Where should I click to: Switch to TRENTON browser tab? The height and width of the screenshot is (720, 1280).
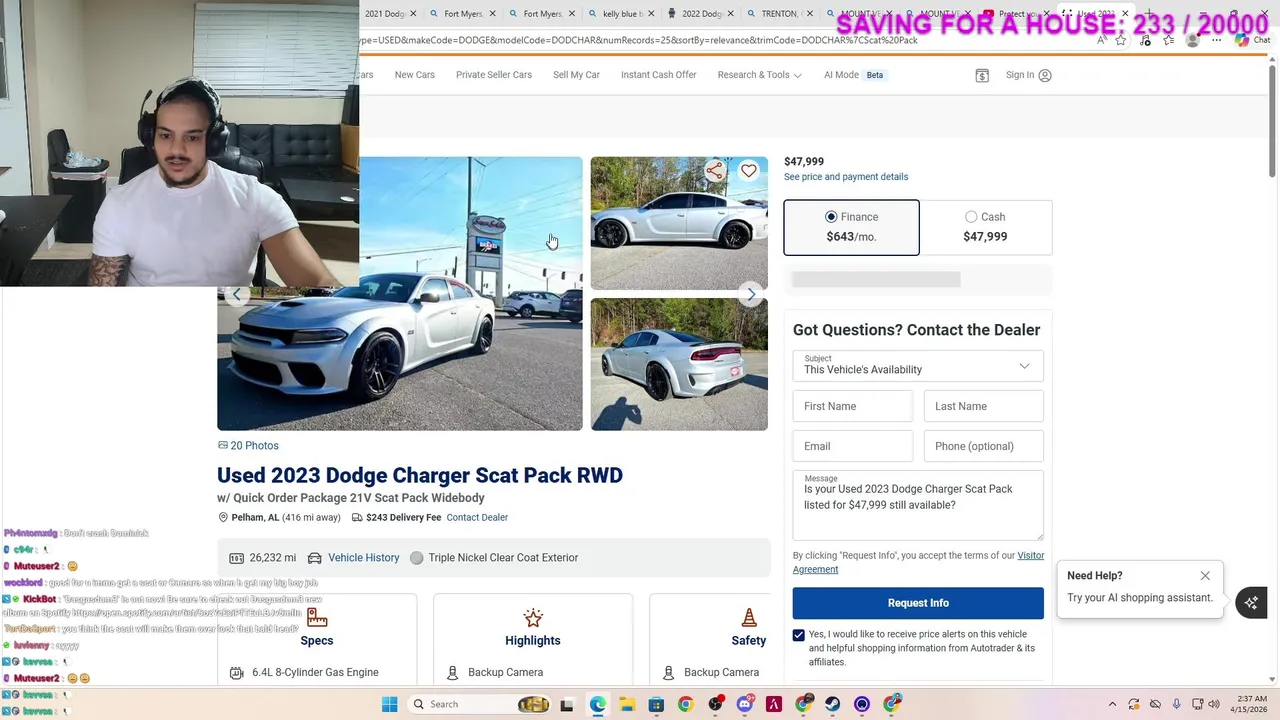coord(780,14)
